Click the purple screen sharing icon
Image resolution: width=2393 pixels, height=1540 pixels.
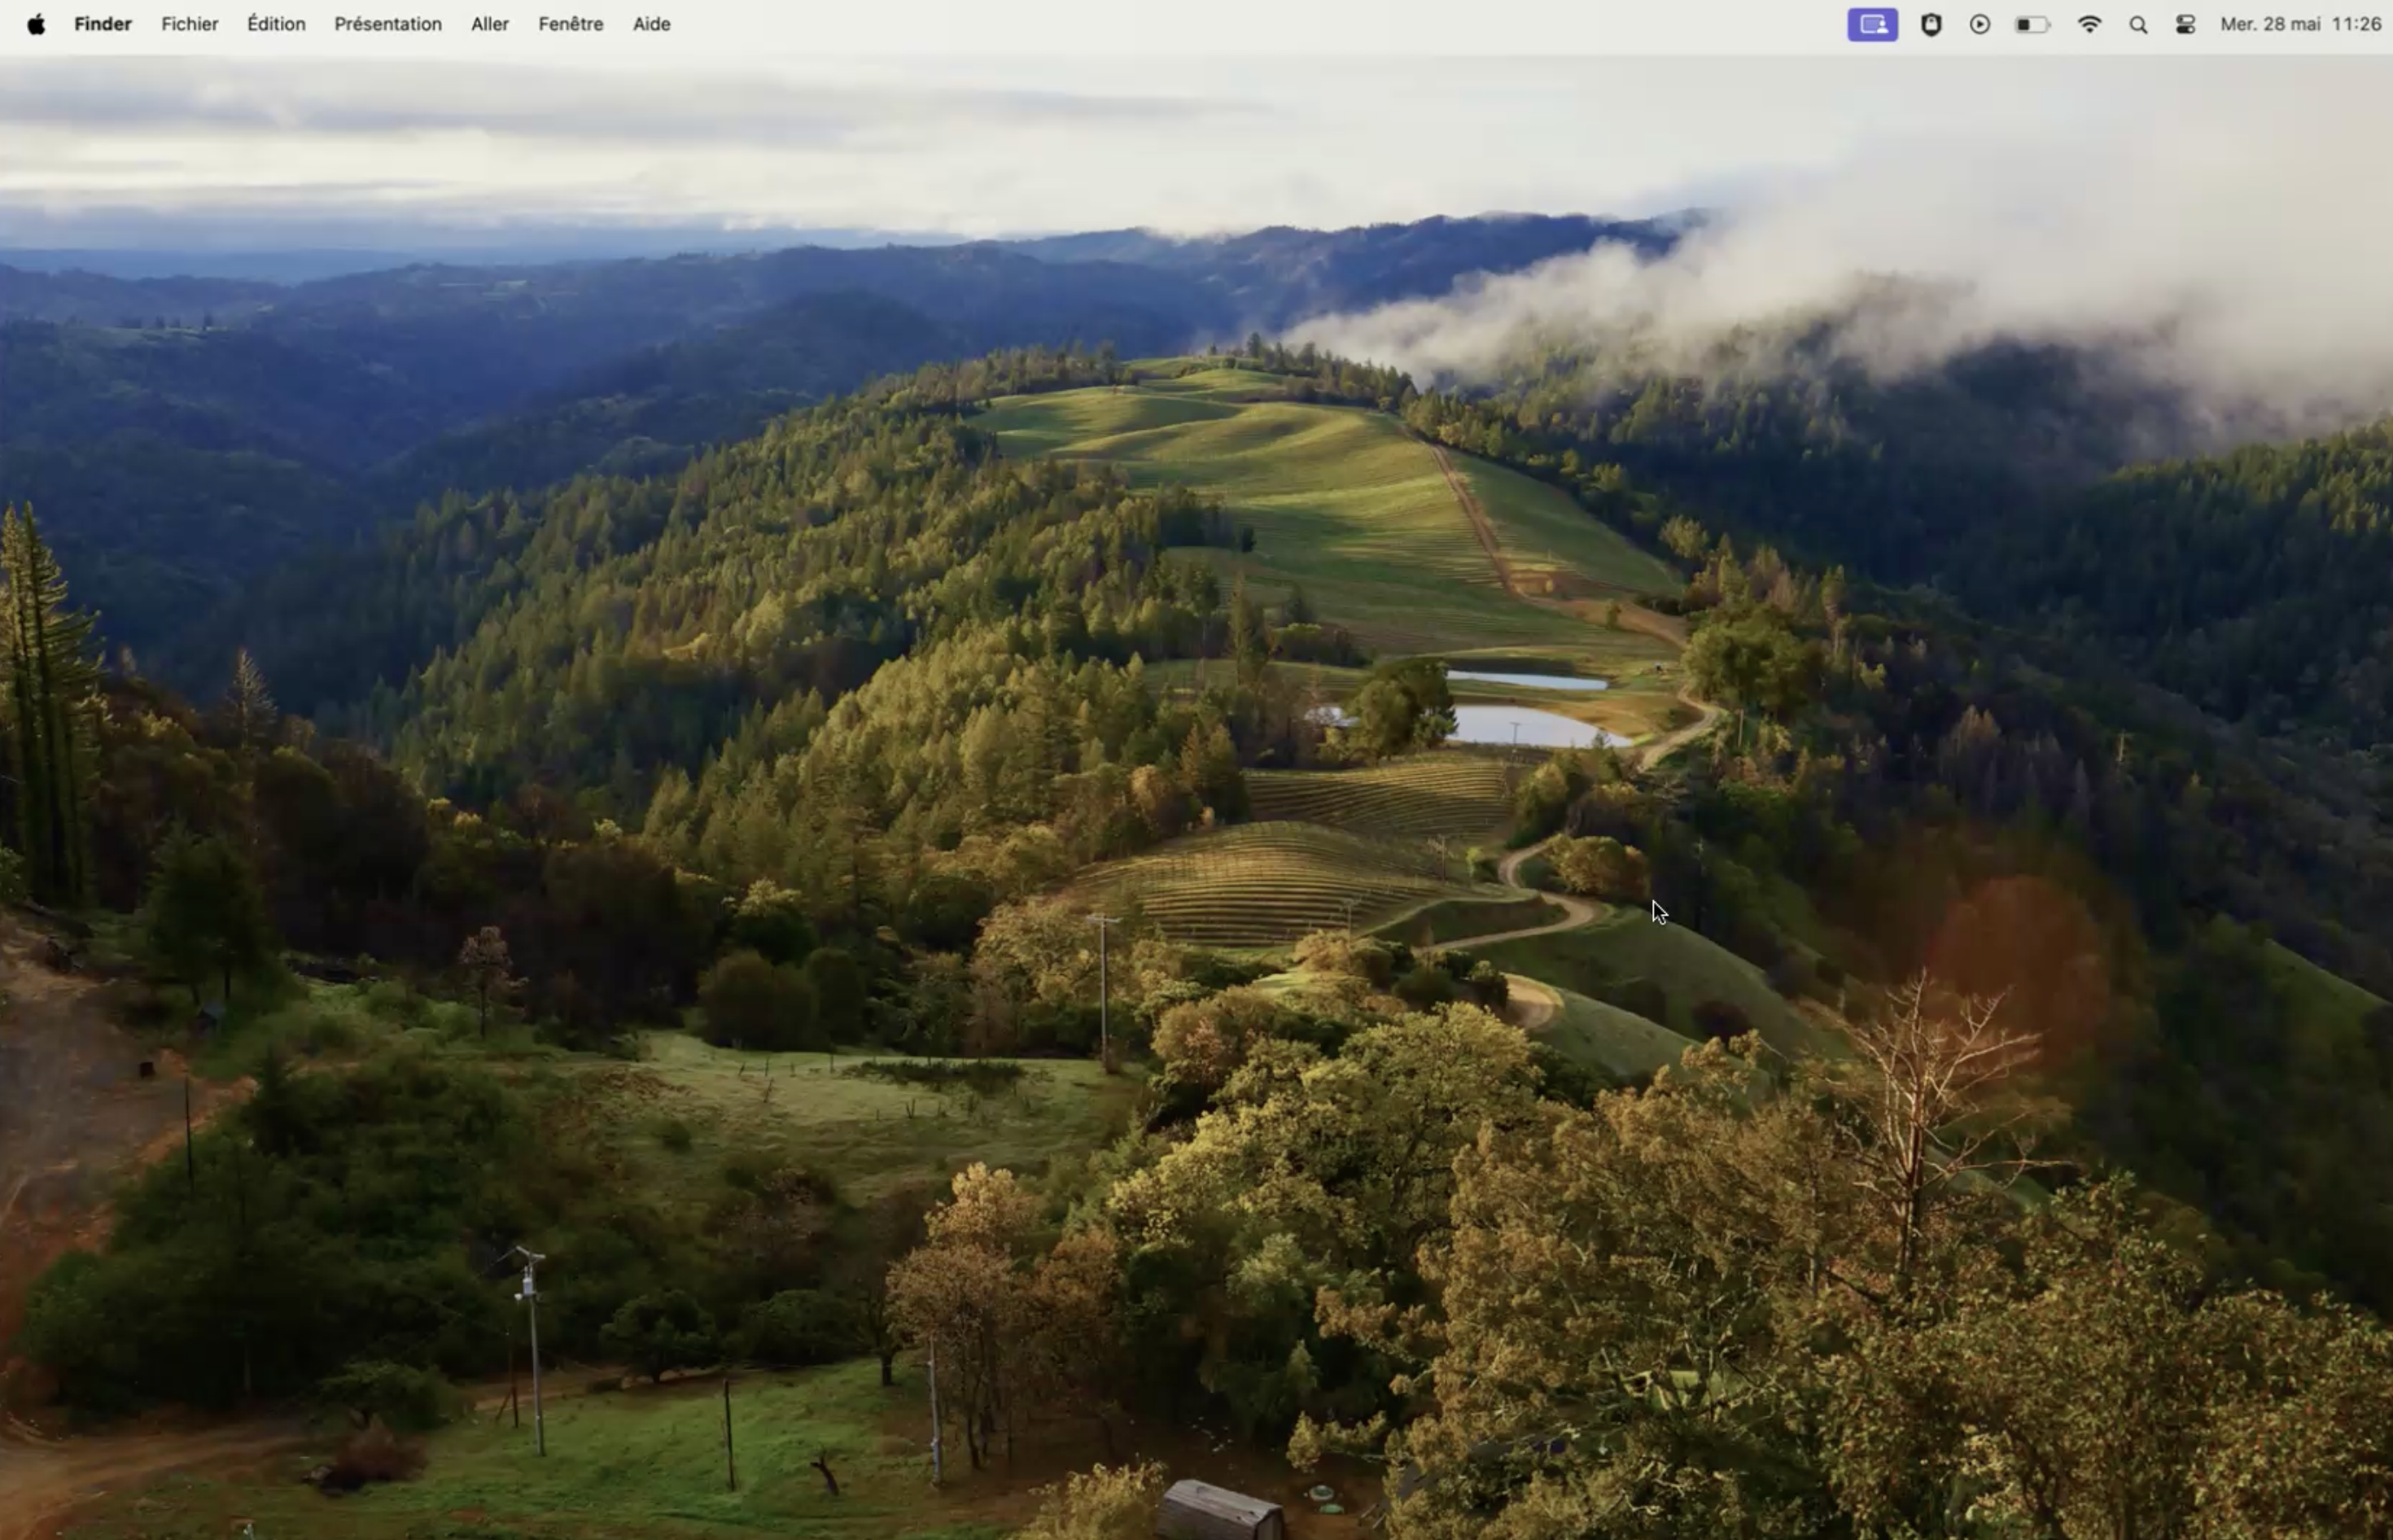(x=1871, y=24)
